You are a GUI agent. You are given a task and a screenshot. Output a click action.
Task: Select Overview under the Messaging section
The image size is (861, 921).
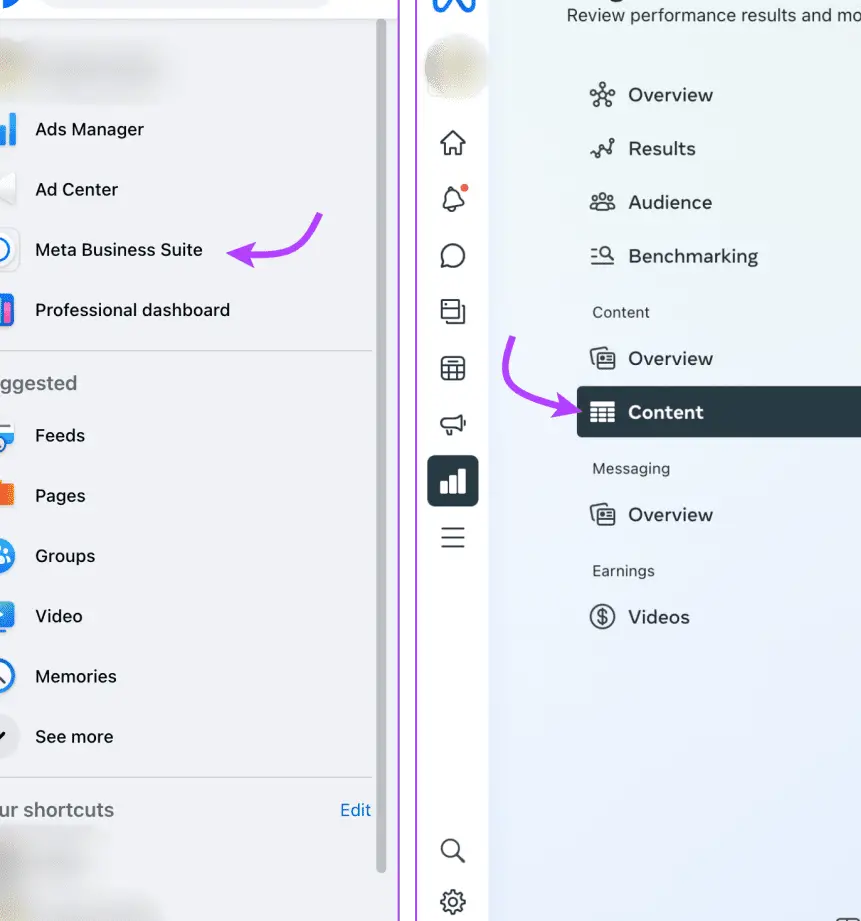click(670, 515)
